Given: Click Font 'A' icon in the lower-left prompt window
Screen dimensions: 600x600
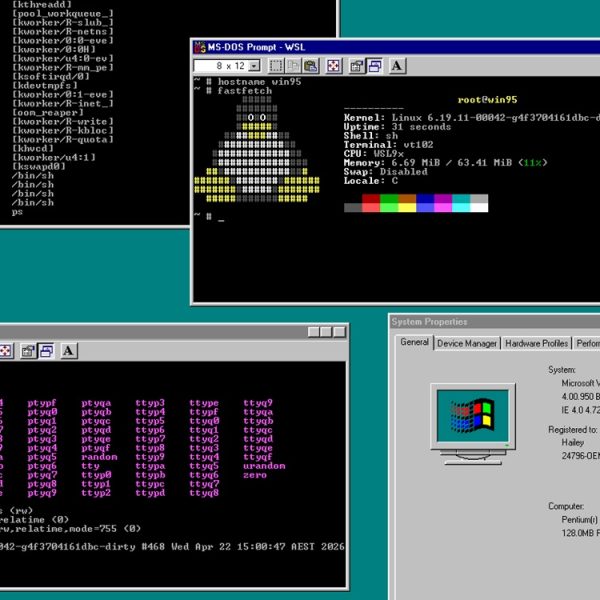Looking at the screenshot, I should tap(69, 351).
